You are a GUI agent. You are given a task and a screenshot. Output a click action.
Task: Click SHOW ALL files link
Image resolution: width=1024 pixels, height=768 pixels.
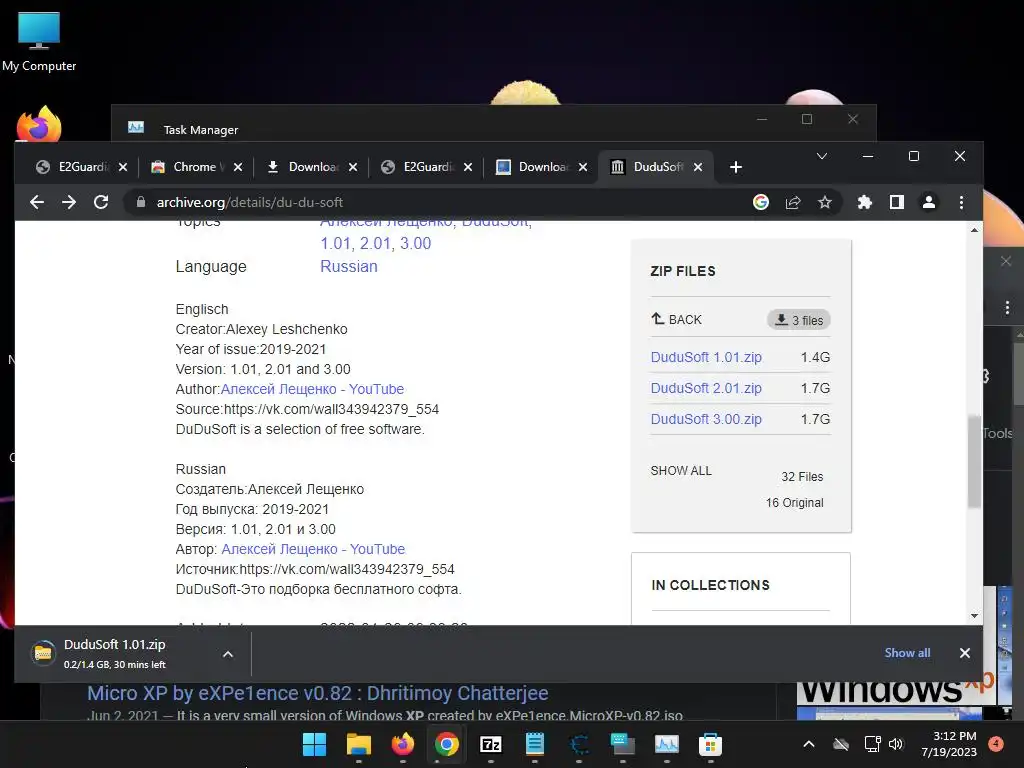[680, 471]
